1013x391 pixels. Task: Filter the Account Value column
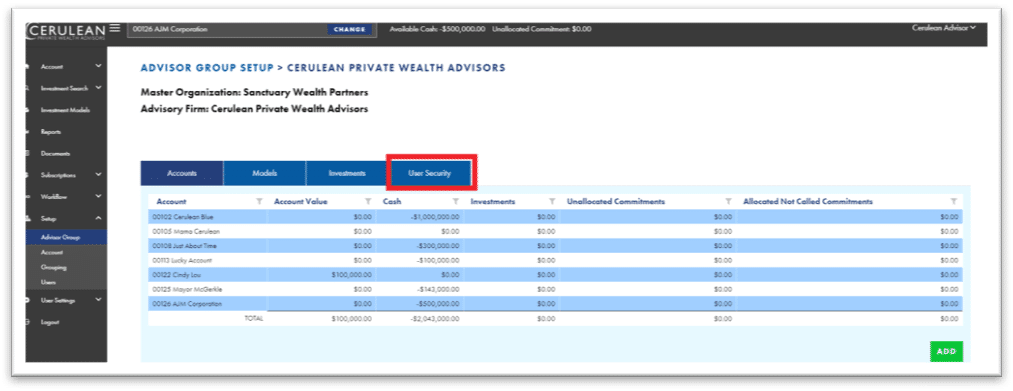pos(368,202)
